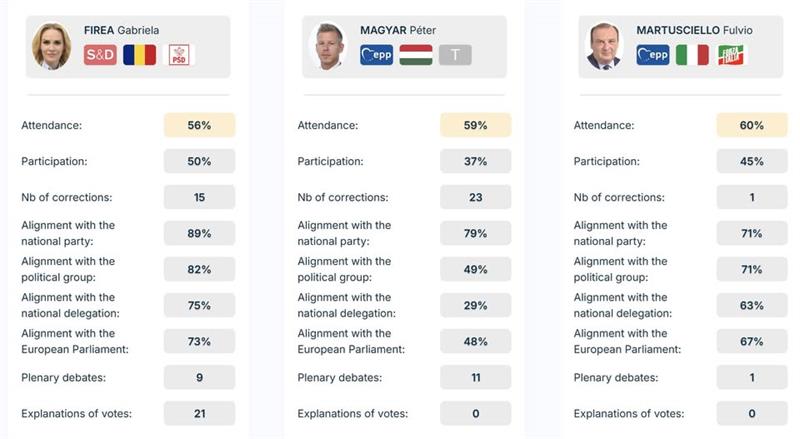
Task: Click the Italian flag icon
Action: [692, 55]
